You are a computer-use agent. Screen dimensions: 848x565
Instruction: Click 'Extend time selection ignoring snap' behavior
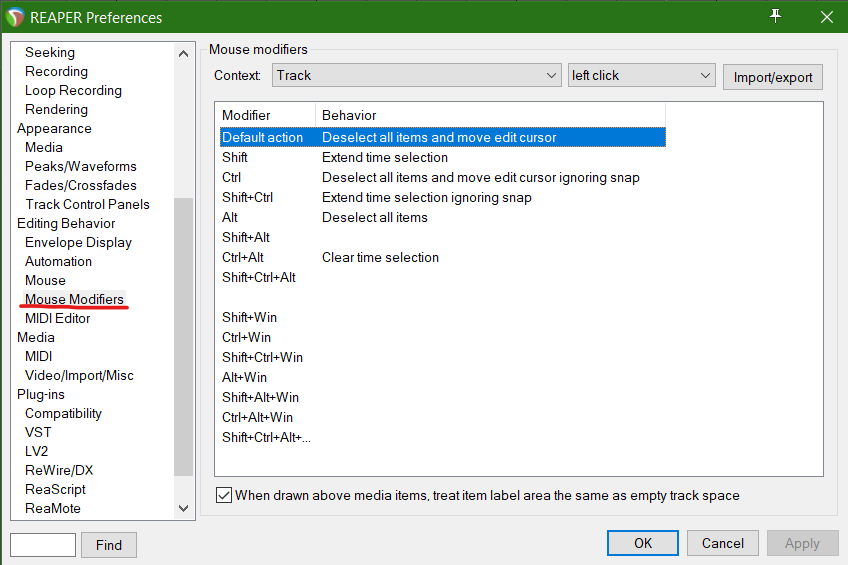coord(427,197)
